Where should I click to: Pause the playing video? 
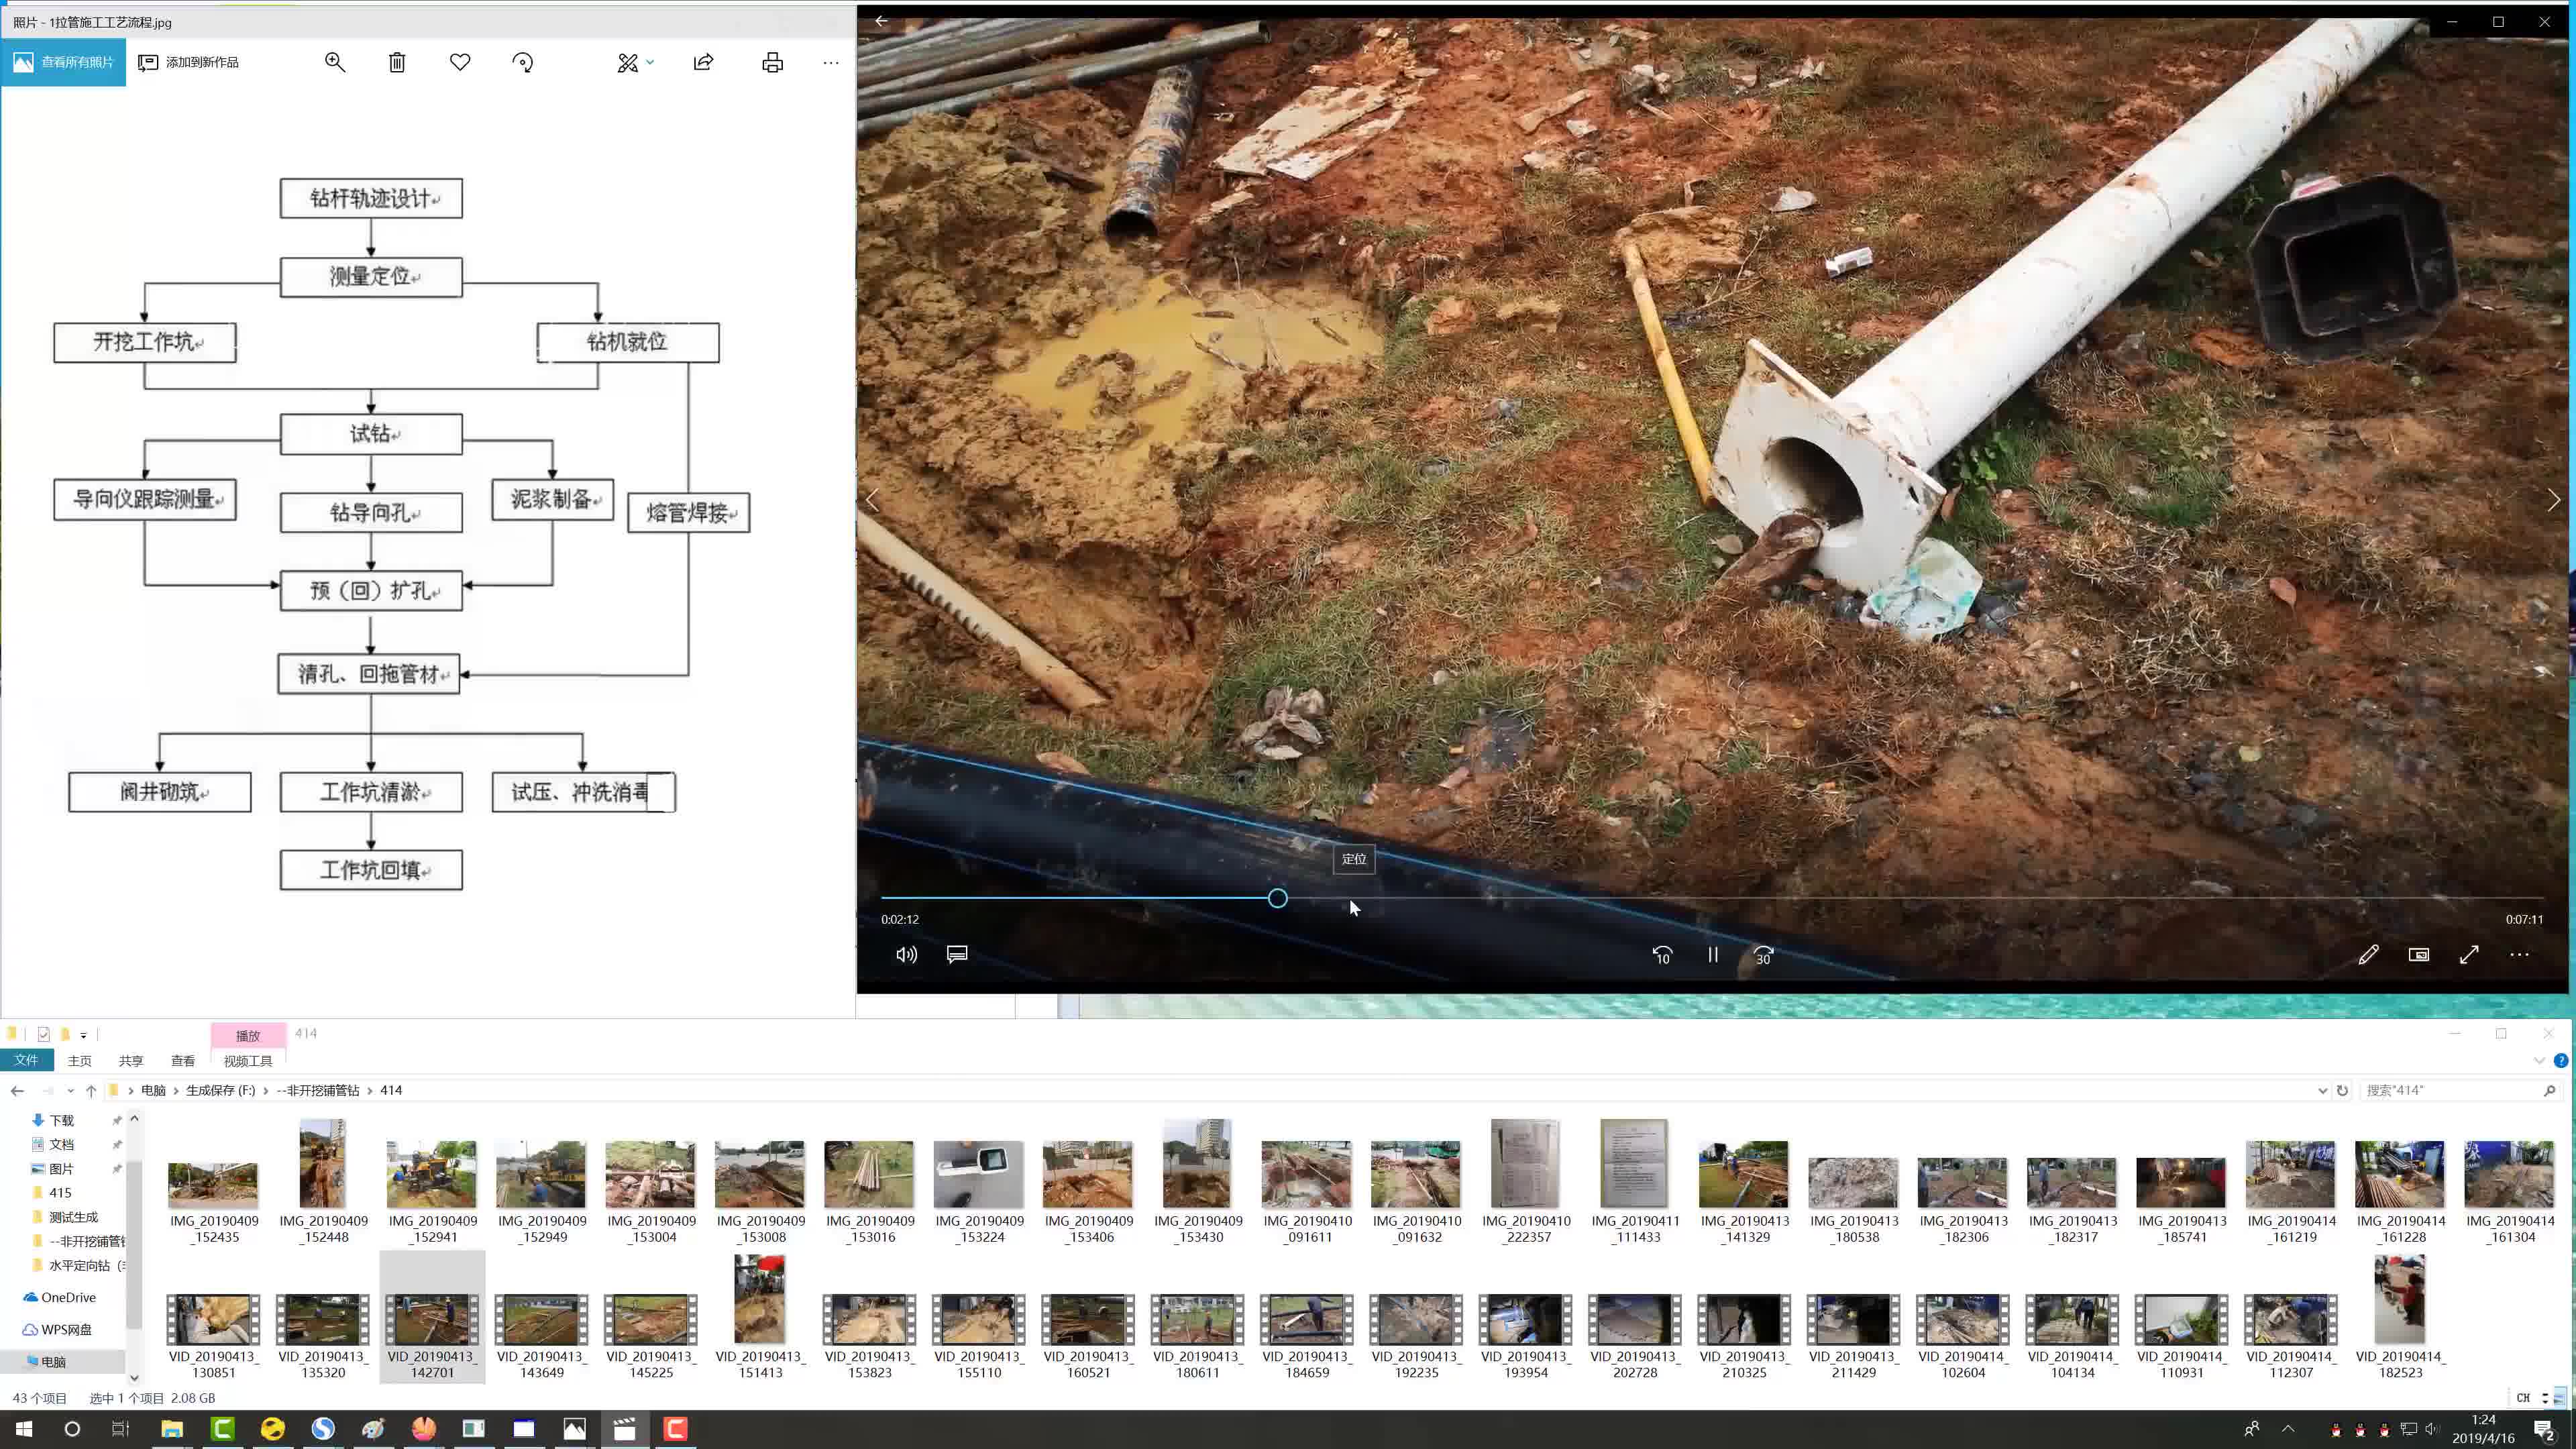[1713, 955]
